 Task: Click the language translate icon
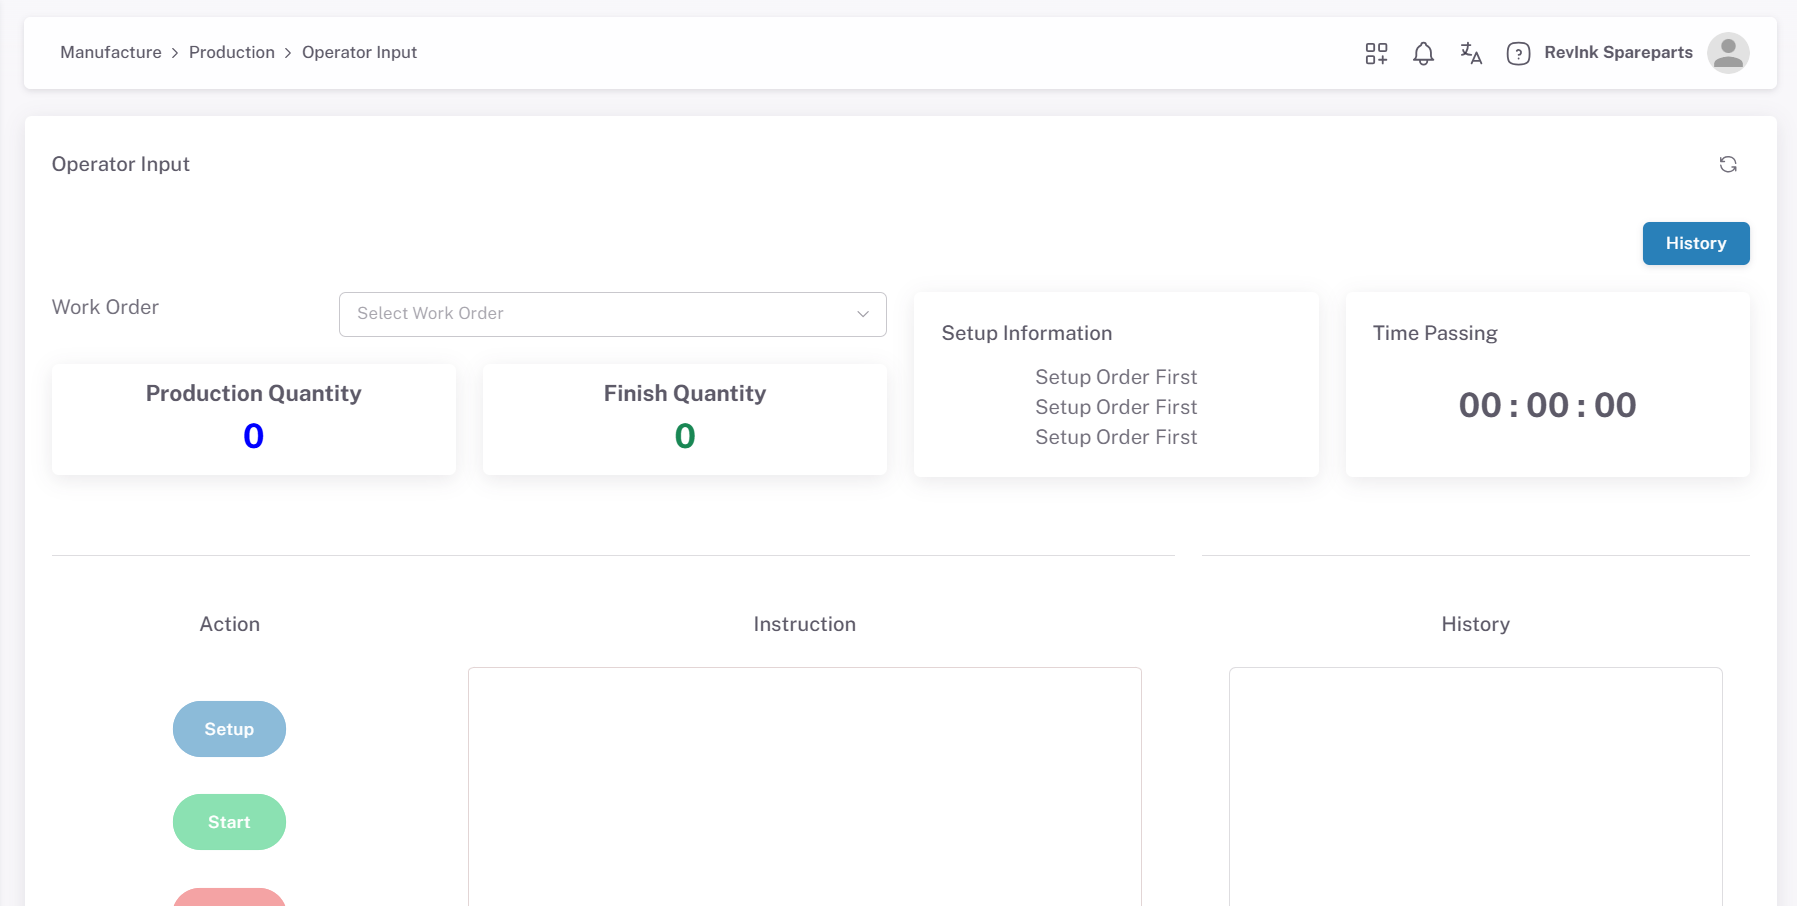1470,53
